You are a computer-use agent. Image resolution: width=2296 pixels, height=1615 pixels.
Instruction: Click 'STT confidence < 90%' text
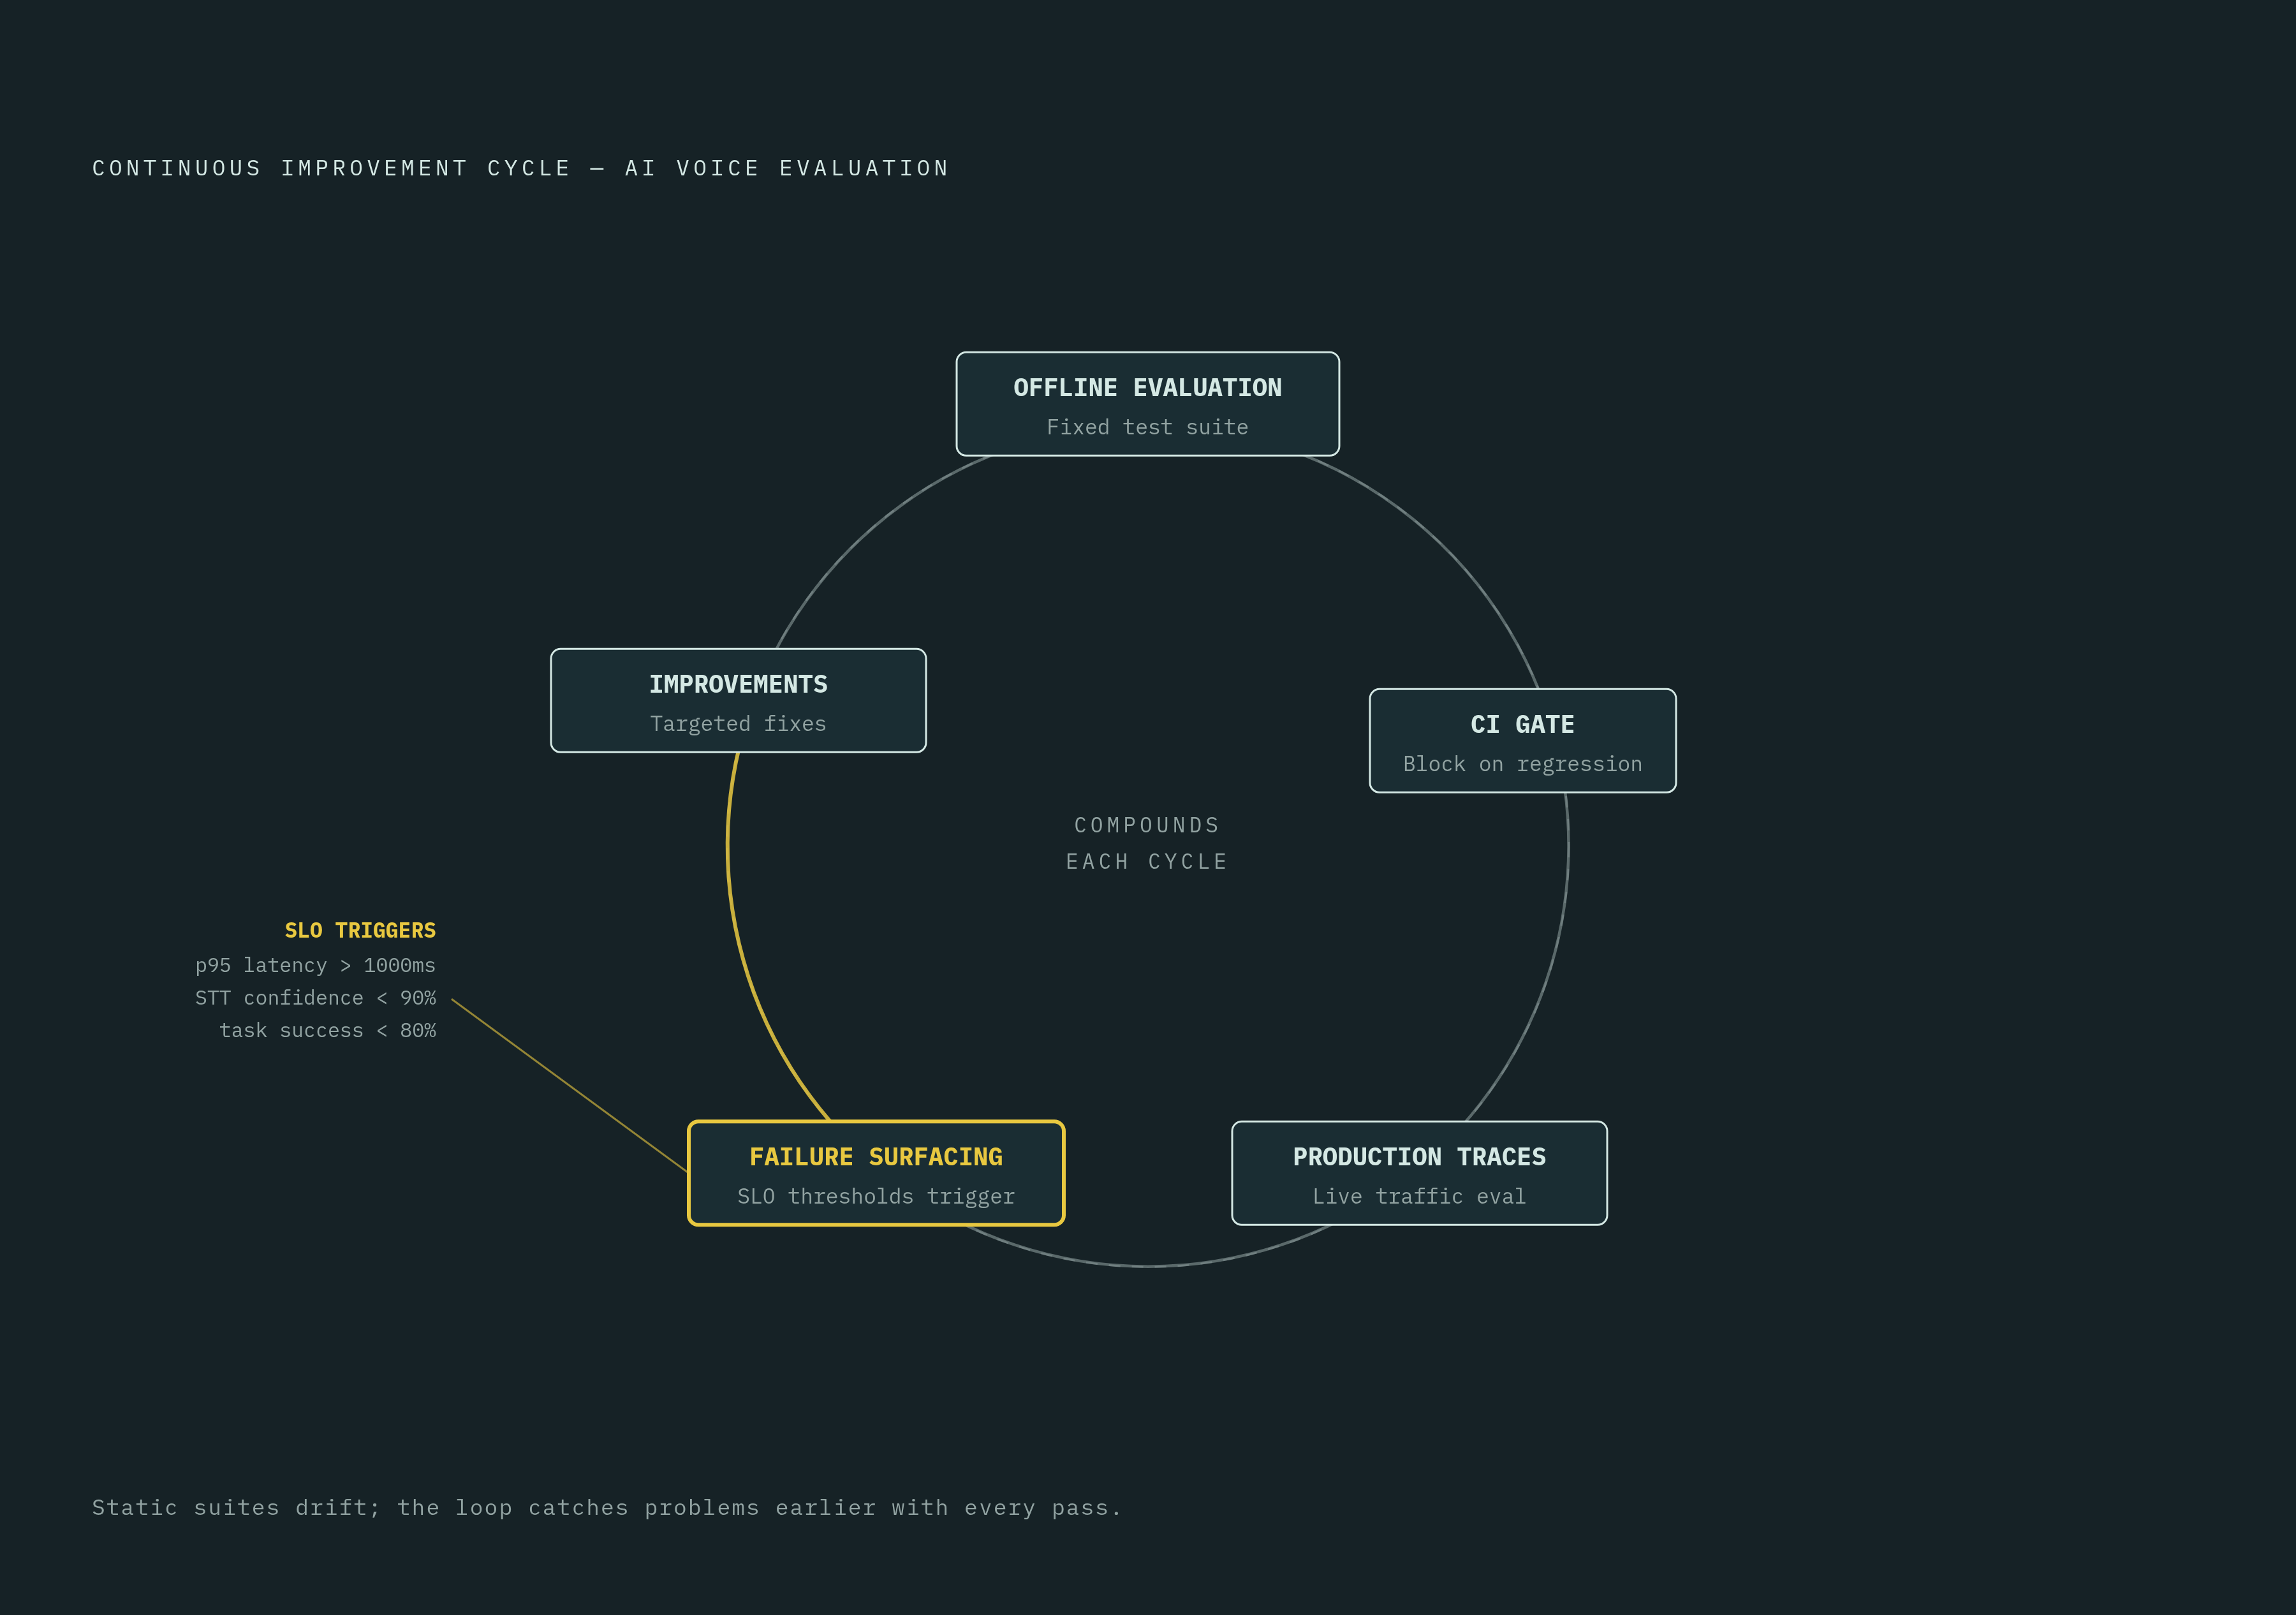click(x=315, y=998)
